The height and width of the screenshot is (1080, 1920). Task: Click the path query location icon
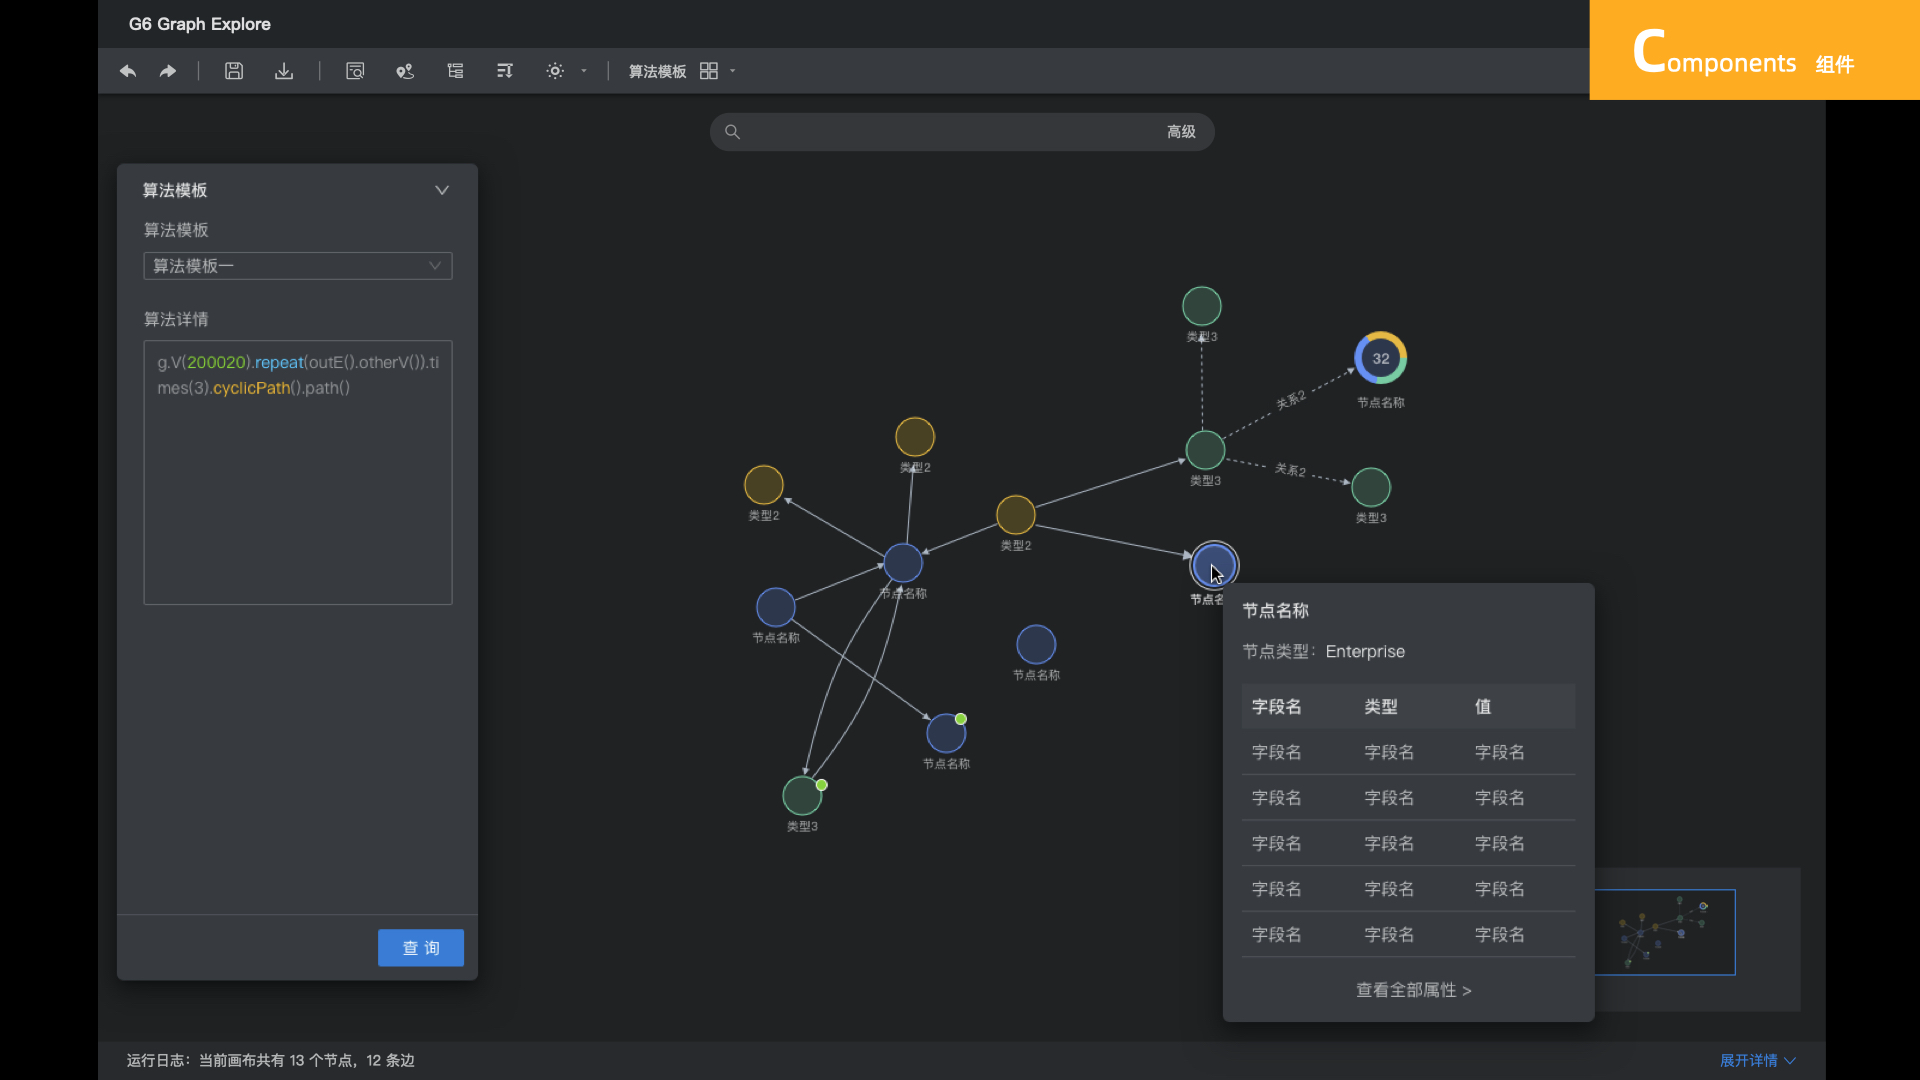coord(405,71)
